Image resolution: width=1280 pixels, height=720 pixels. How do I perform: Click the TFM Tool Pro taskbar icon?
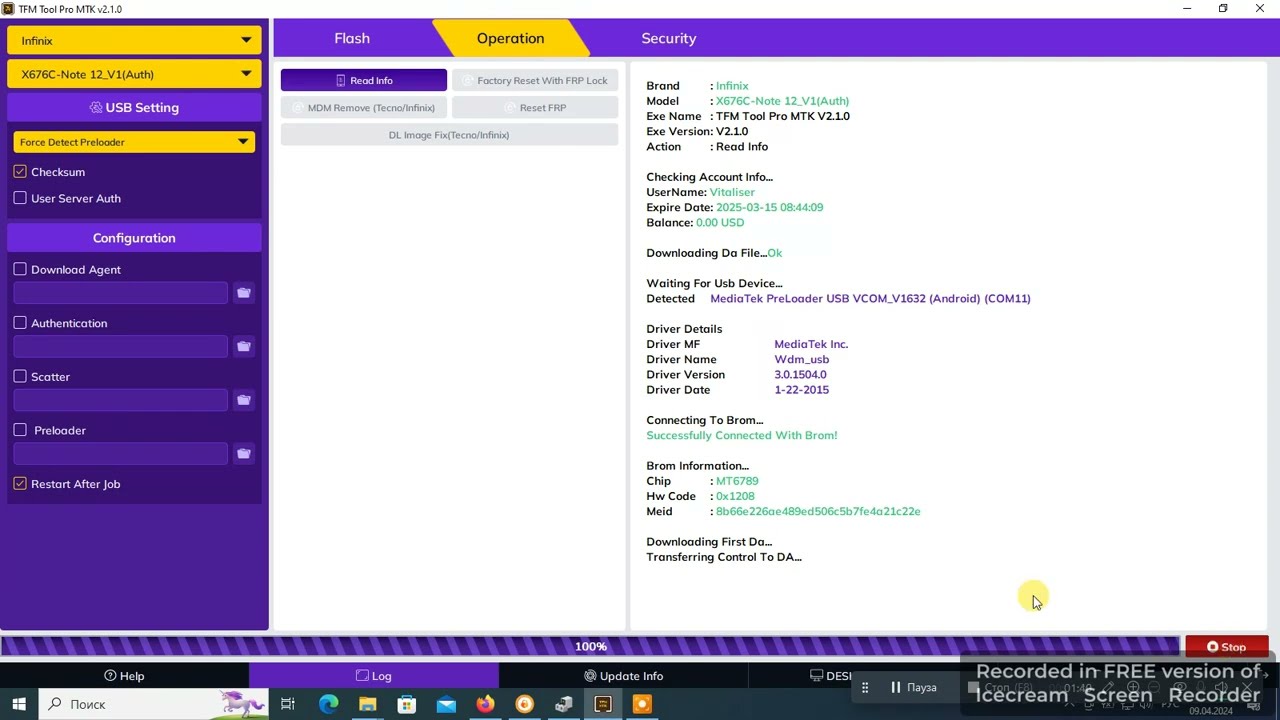coord(603,704)
